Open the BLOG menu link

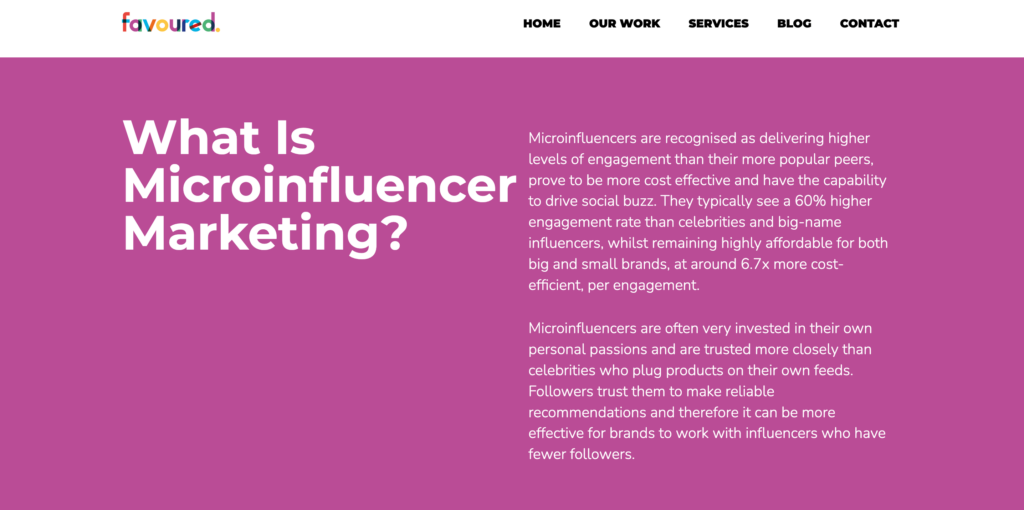794,23
